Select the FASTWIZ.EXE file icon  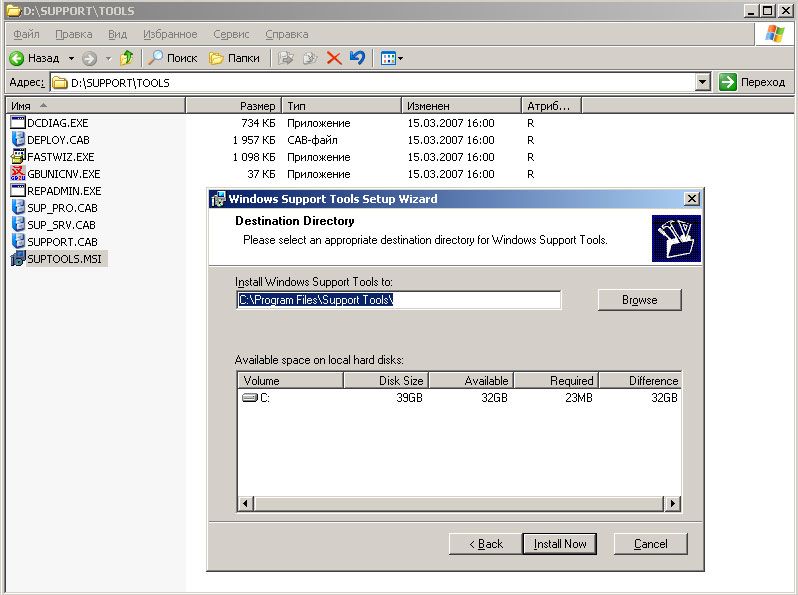[x=18, y=157]
